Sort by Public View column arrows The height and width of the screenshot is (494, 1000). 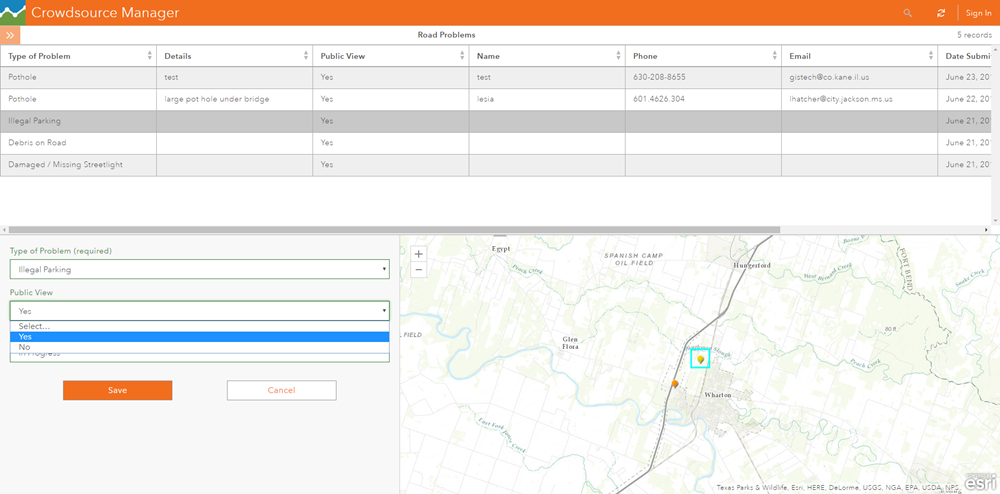462,55
